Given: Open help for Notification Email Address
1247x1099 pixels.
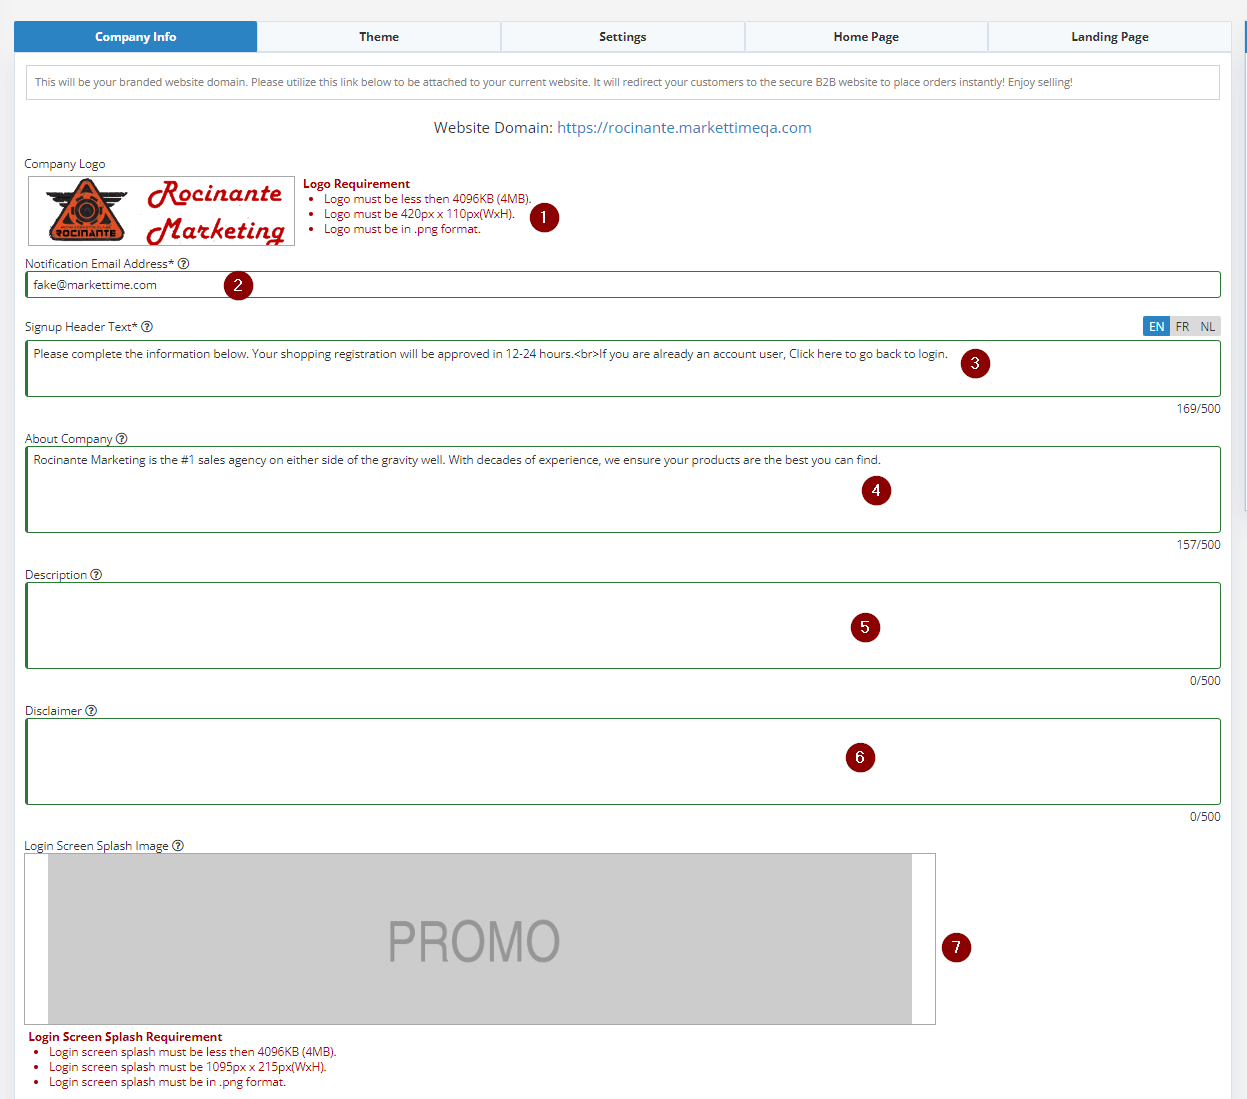Looking at the screenshot, I should tap(184, 263).
